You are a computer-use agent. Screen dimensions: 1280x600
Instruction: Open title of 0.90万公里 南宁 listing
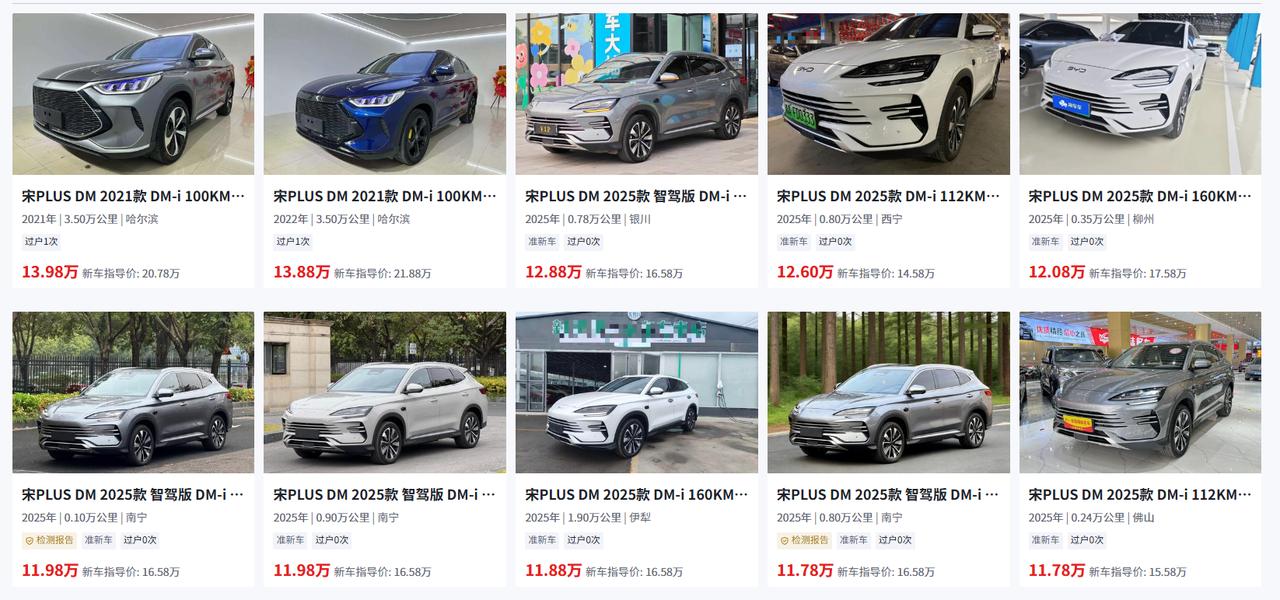[x=385, y=495]
